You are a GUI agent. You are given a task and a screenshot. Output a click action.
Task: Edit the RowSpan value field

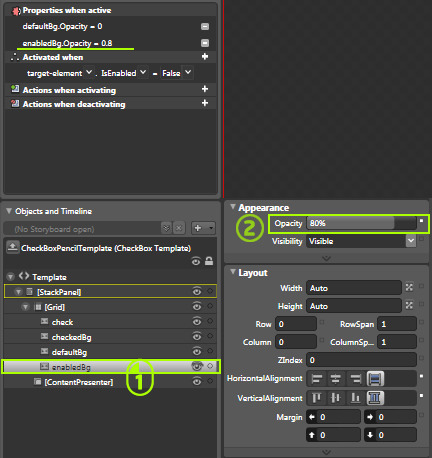click(397, 324)
